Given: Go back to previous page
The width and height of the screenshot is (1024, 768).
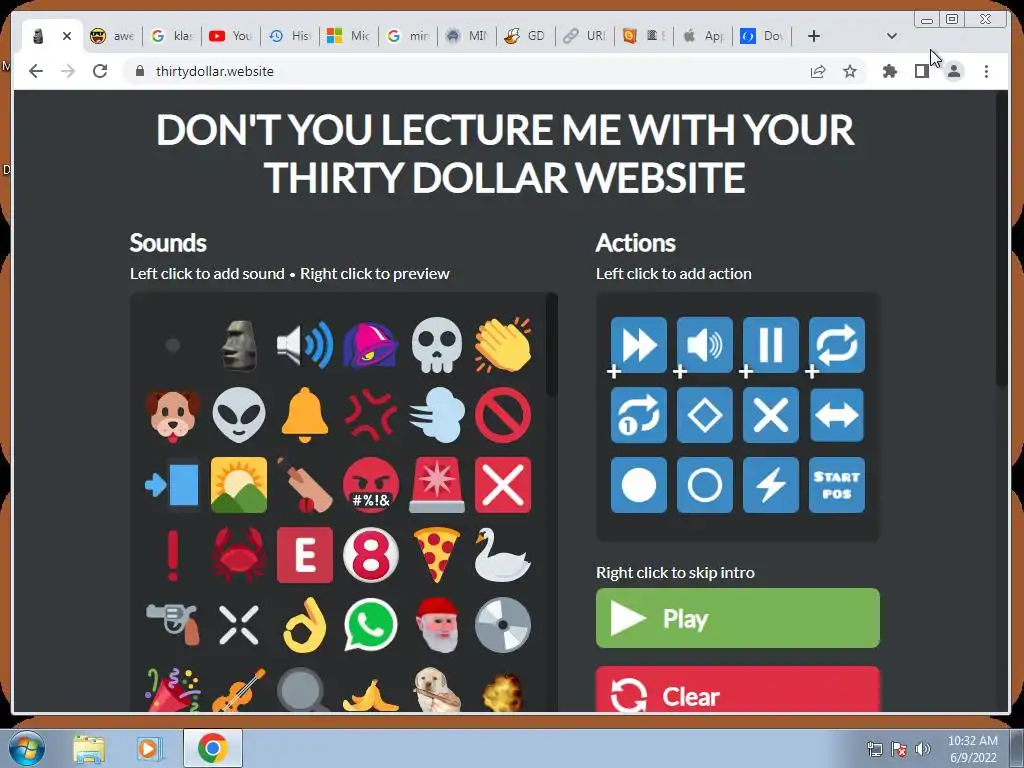Looking at the screenshot, I should coord(36,71).
